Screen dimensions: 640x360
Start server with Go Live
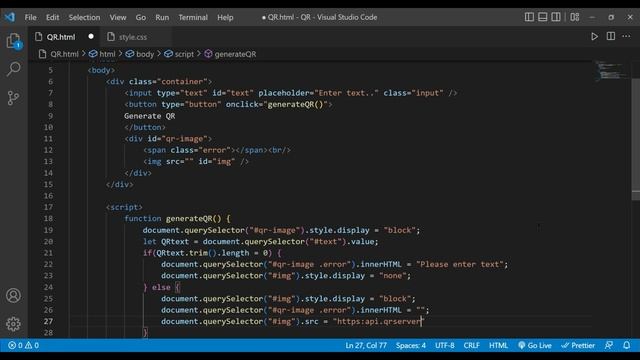coord(535,345)
